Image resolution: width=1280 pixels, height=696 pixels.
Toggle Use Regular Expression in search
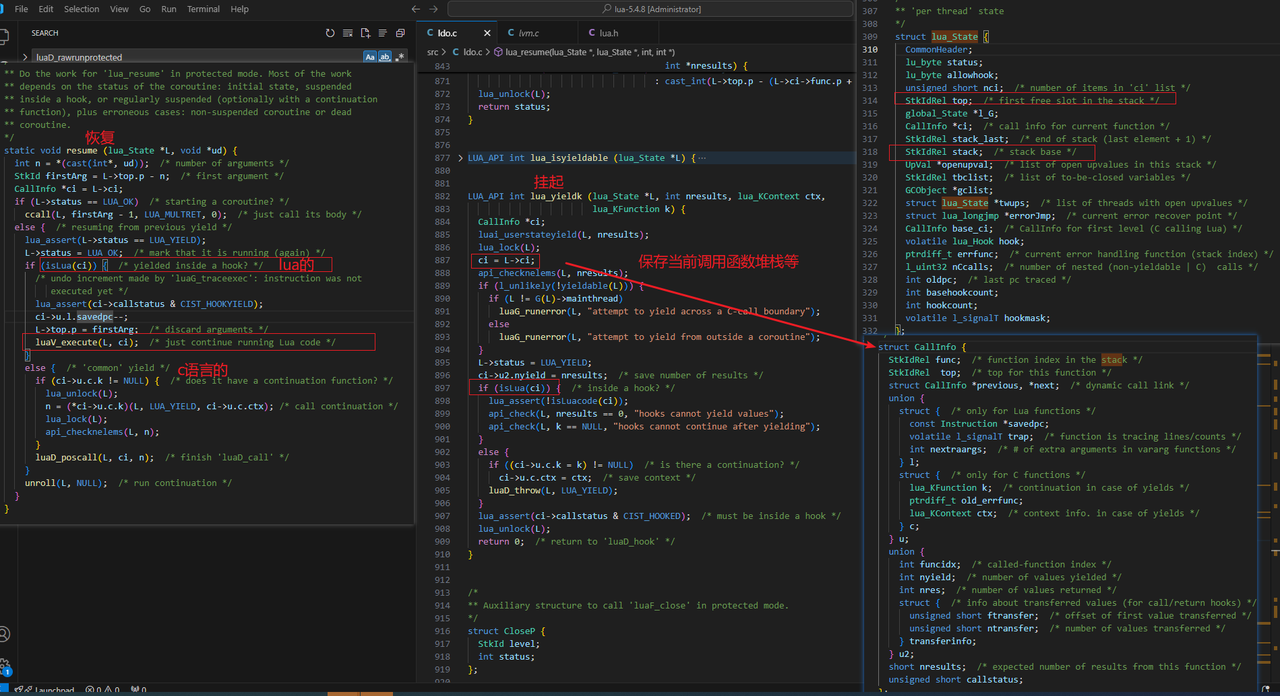(400, 58)
